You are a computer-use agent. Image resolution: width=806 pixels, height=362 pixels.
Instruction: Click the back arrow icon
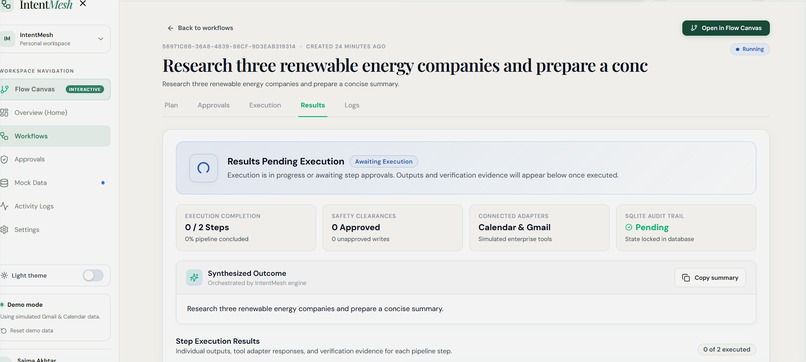(x=171, y=28)
